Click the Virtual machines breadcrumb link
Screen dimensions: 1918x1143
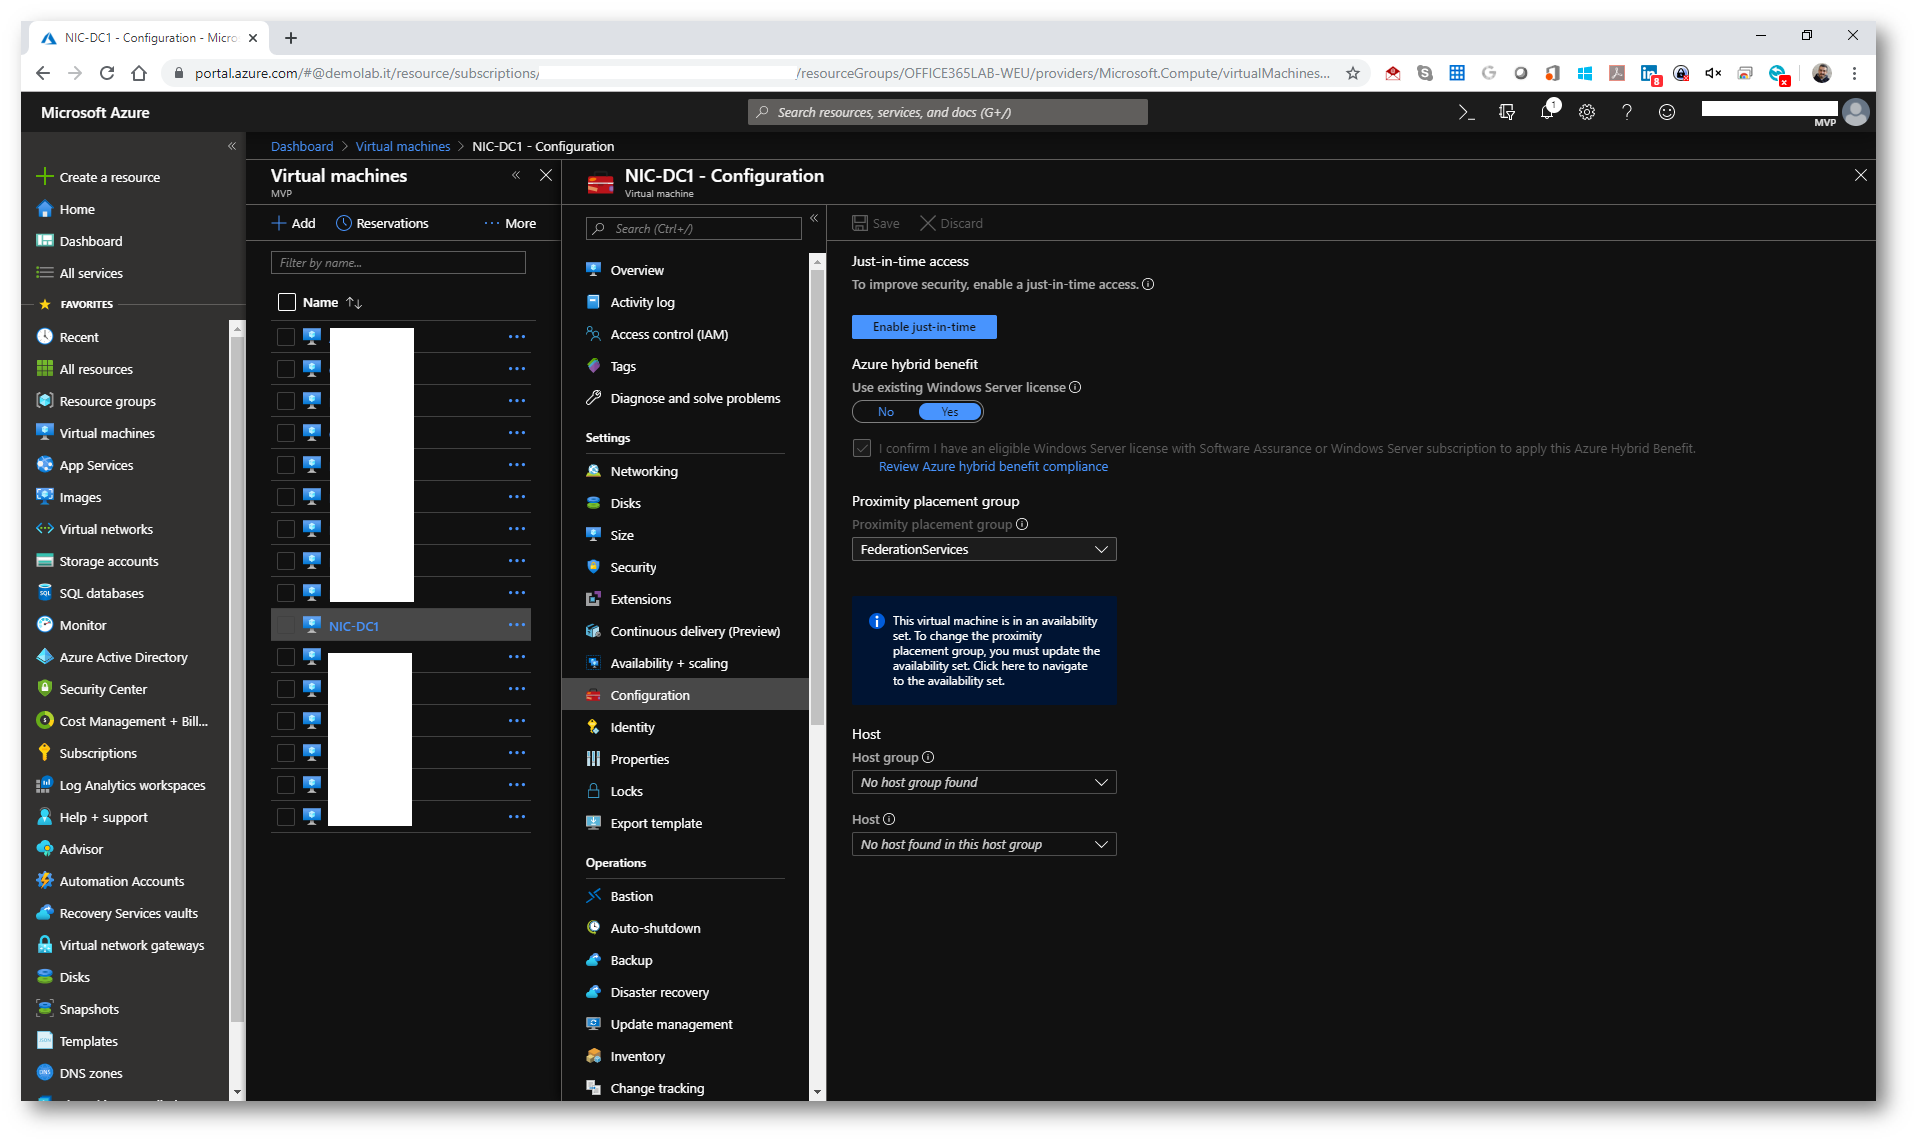click(403, 146)
